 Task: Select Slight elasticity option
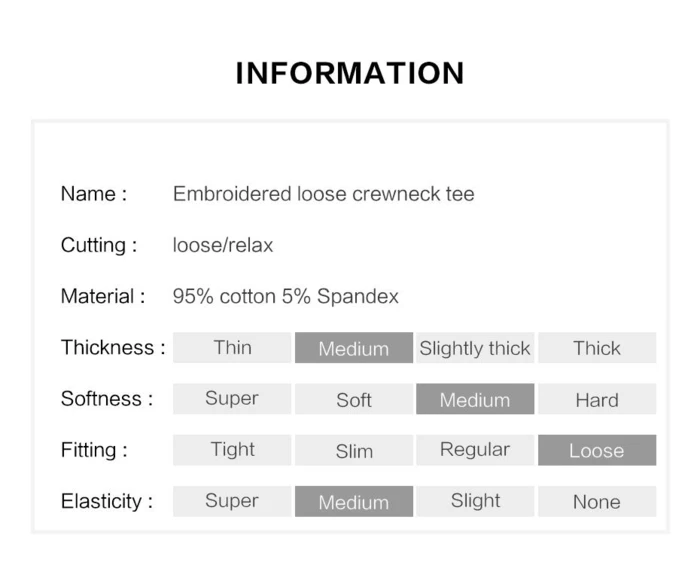point(475,501)
